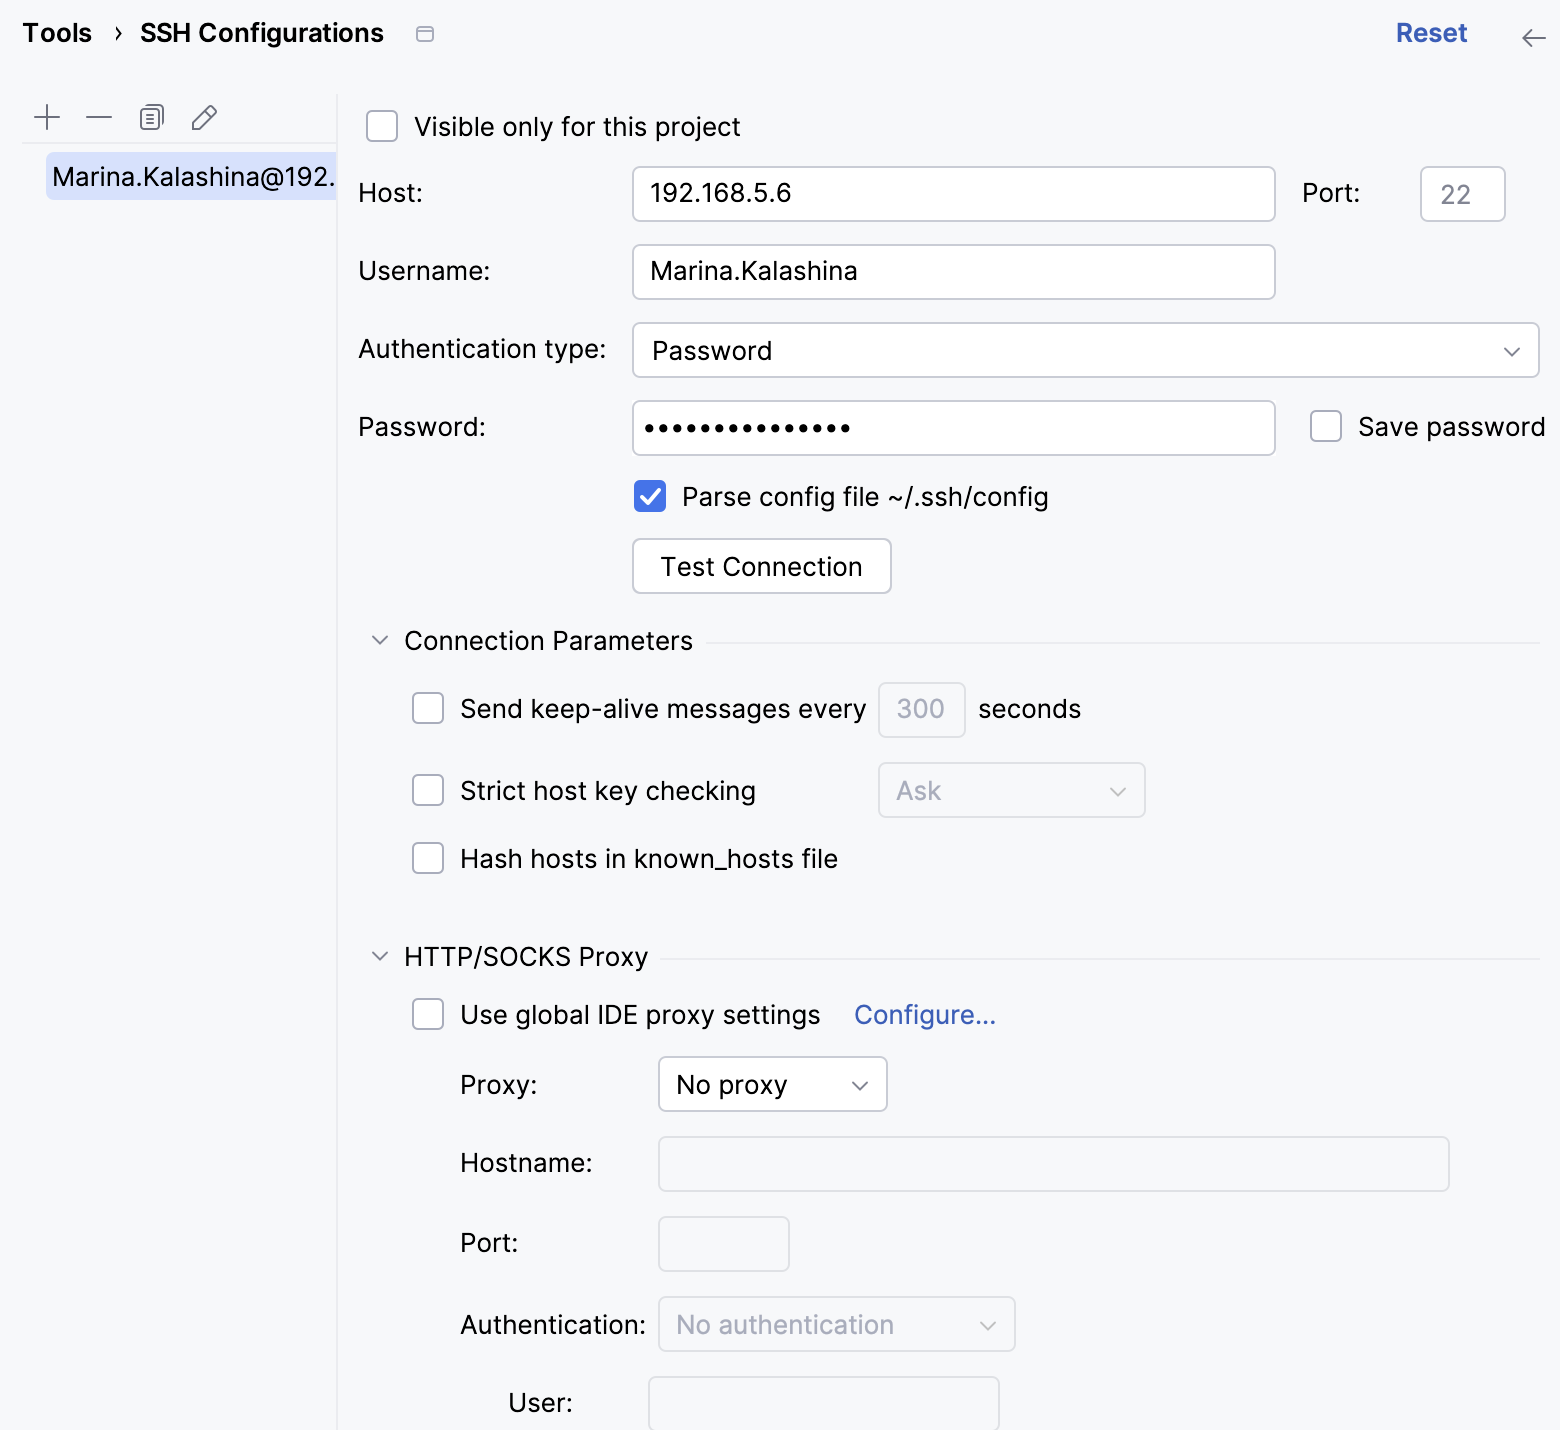Select the Marina.Kalashina@192 list entry
Screen dimensions: 1560x1430
click(x=190, y=176)
